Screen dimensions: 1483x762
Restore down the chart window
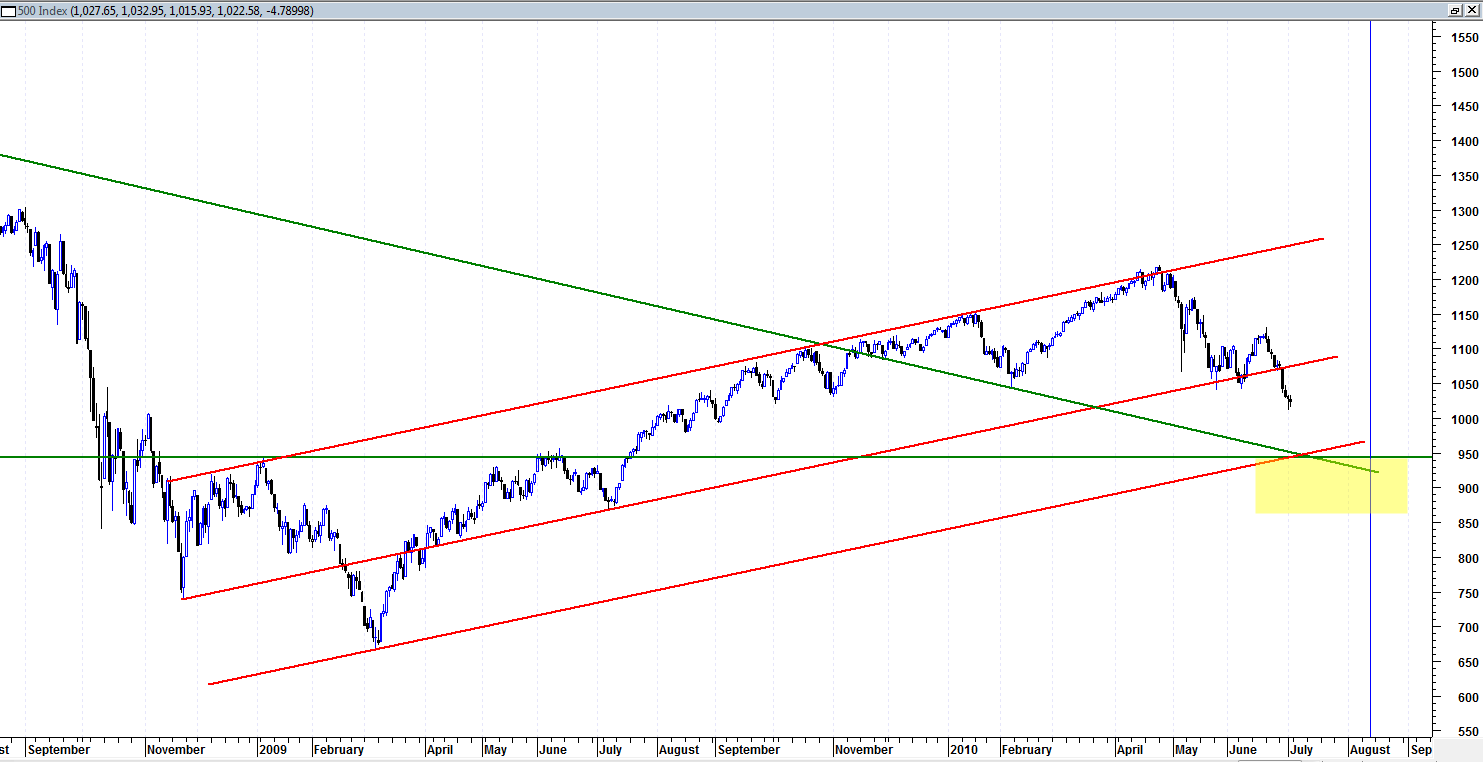tap(1455, 10)
